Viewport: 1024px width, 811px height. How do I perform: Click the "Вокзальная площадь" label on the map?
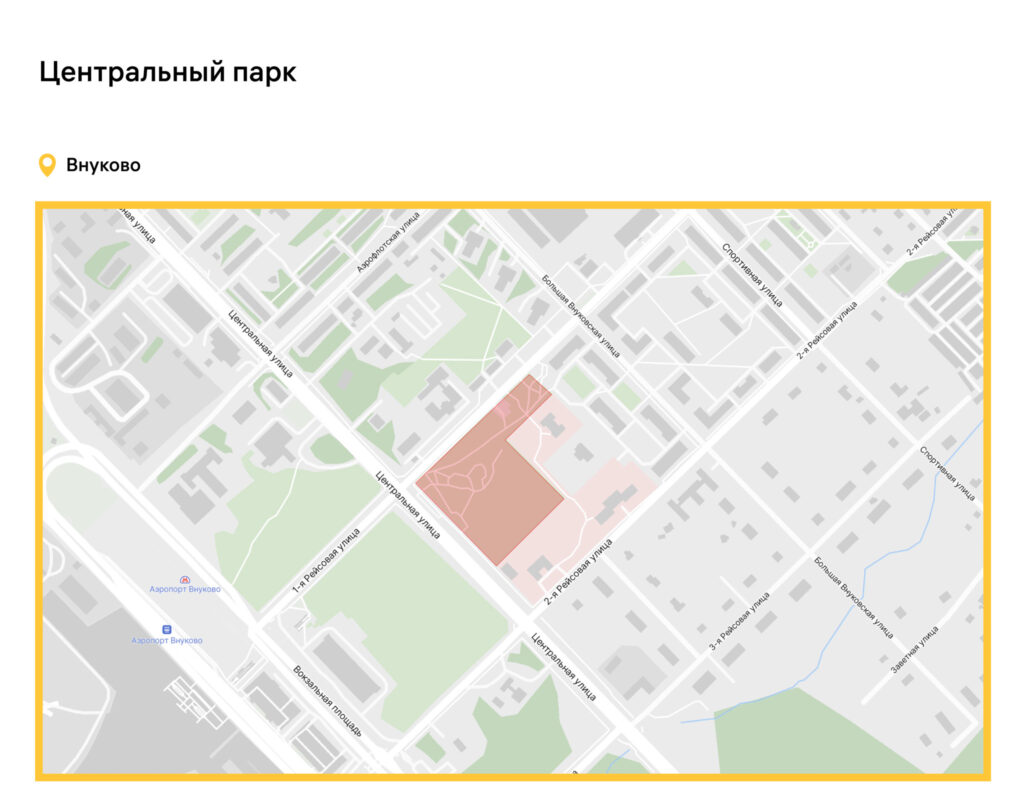pos(327,701)
